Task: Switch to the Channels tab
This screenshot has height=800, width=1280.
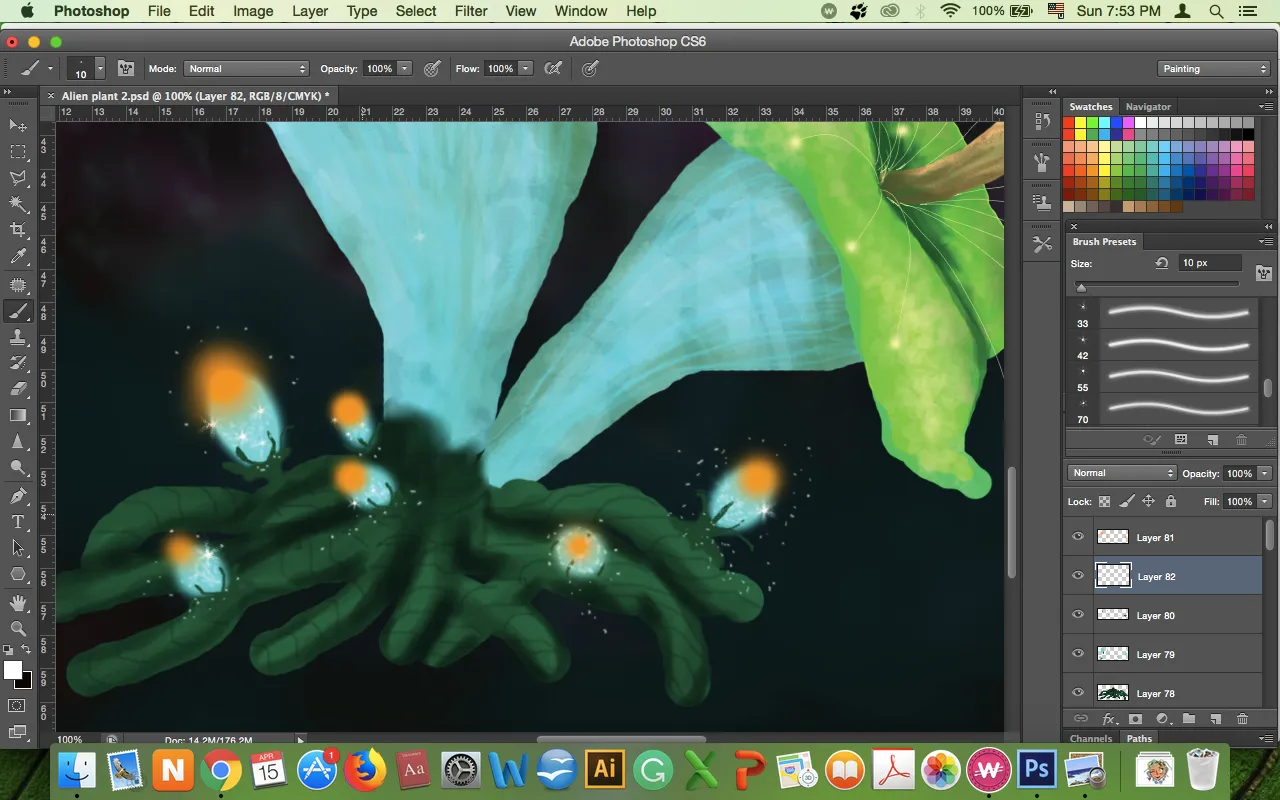Action: pyautogui.click(x=1090, y=739)
